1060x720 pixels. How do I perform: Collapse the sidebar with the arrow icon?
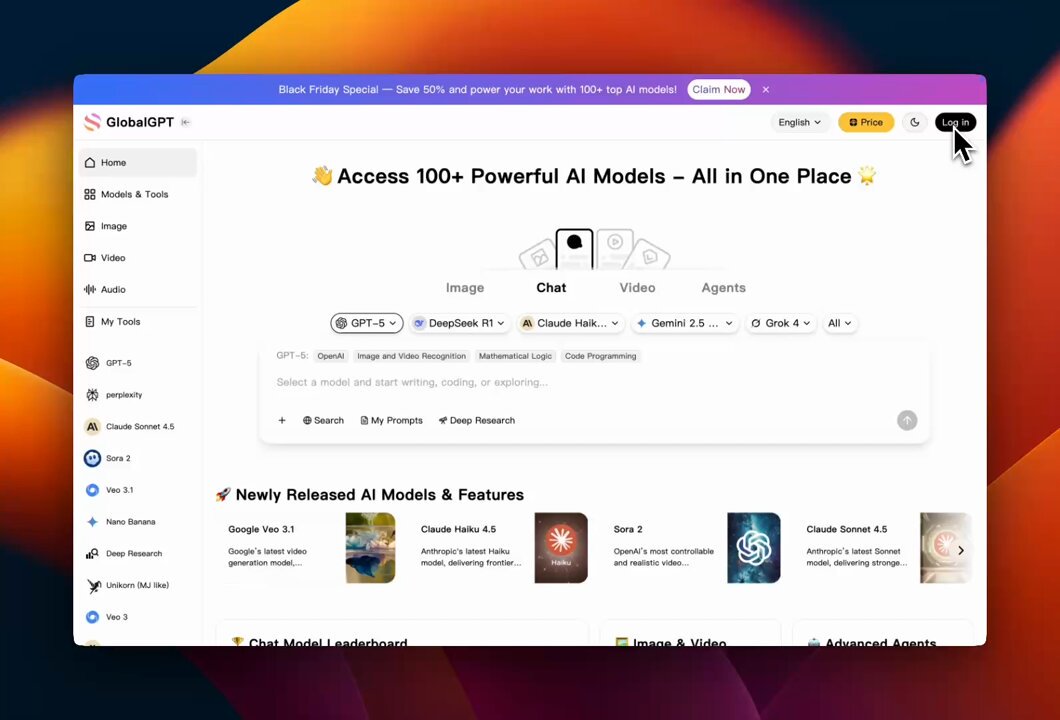[x=185, y=122]
